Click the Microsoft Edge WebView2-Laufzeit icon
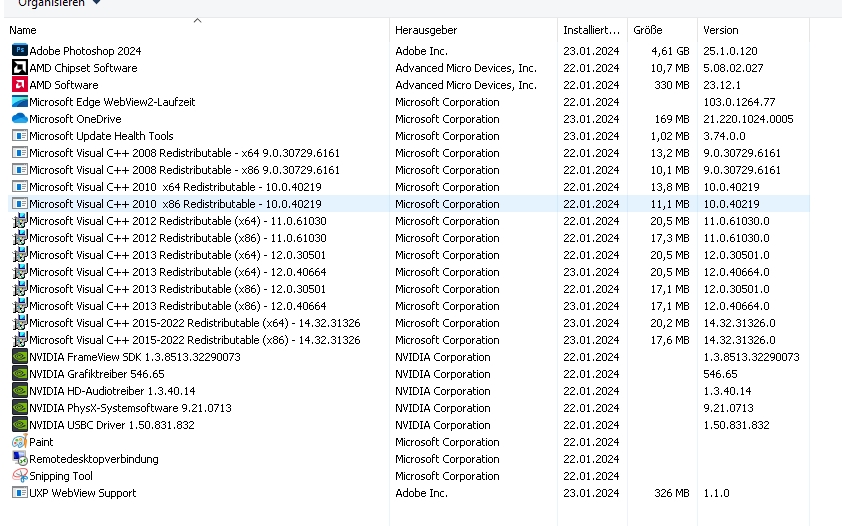 click(19, 101)
